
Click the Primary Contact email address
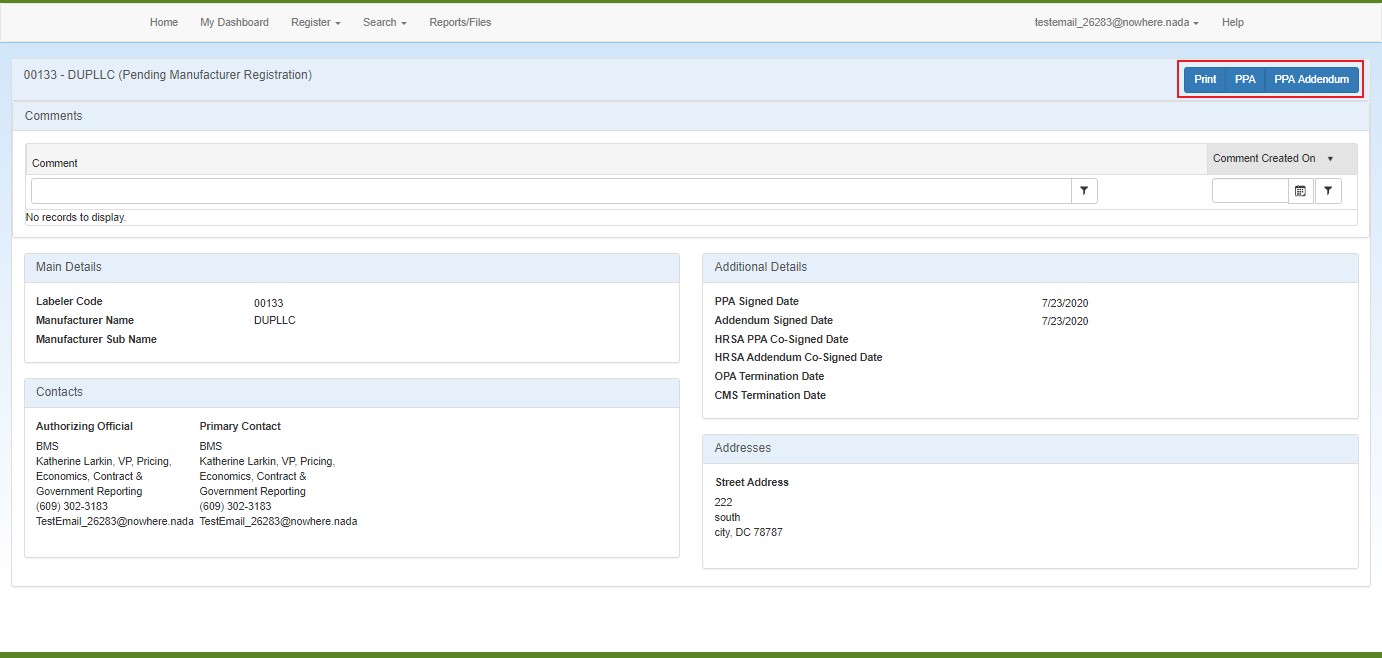coord(278,521)
